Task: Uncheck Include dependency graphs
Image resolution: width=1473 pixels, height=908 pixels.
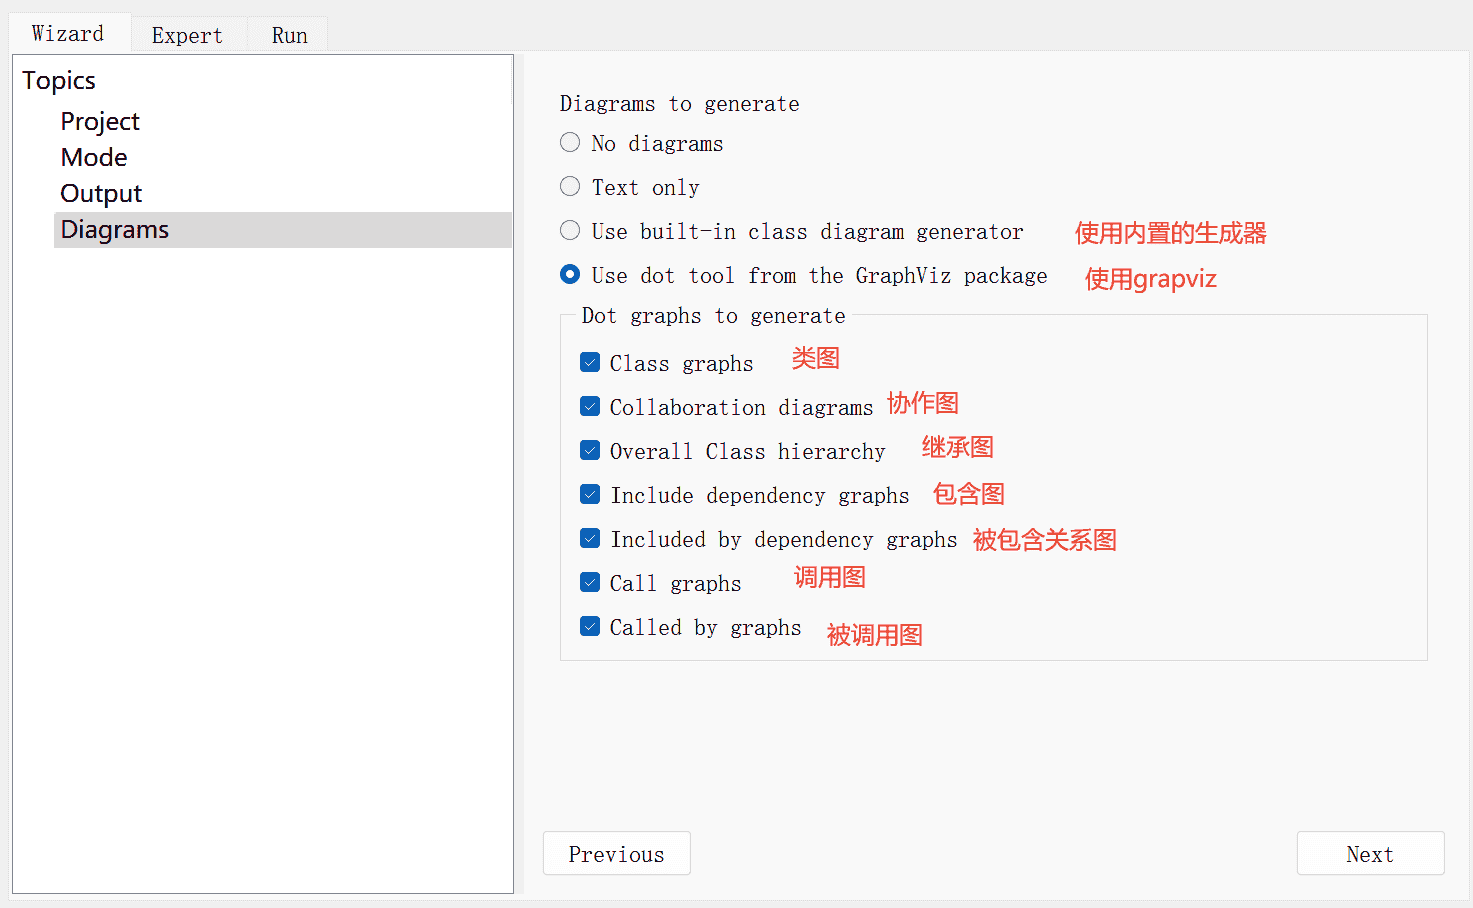Action: tap(590, 494)
